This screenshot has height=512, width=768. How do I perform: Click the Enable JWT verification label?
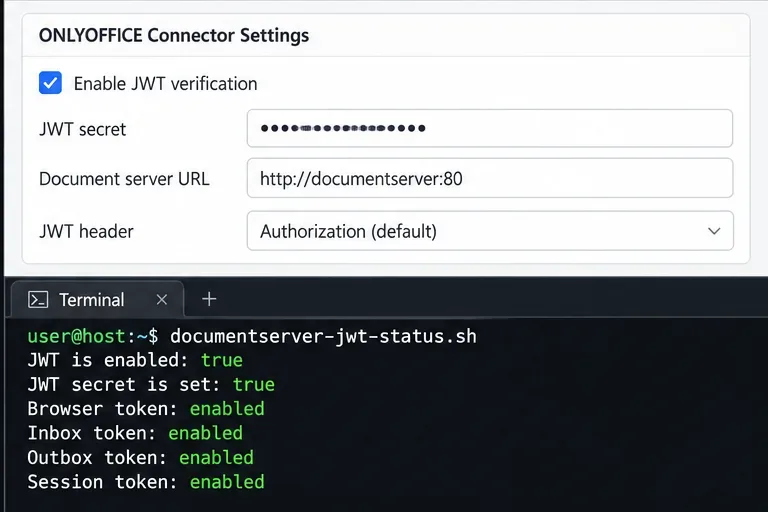pyautogui.click(x=166, y=84)
